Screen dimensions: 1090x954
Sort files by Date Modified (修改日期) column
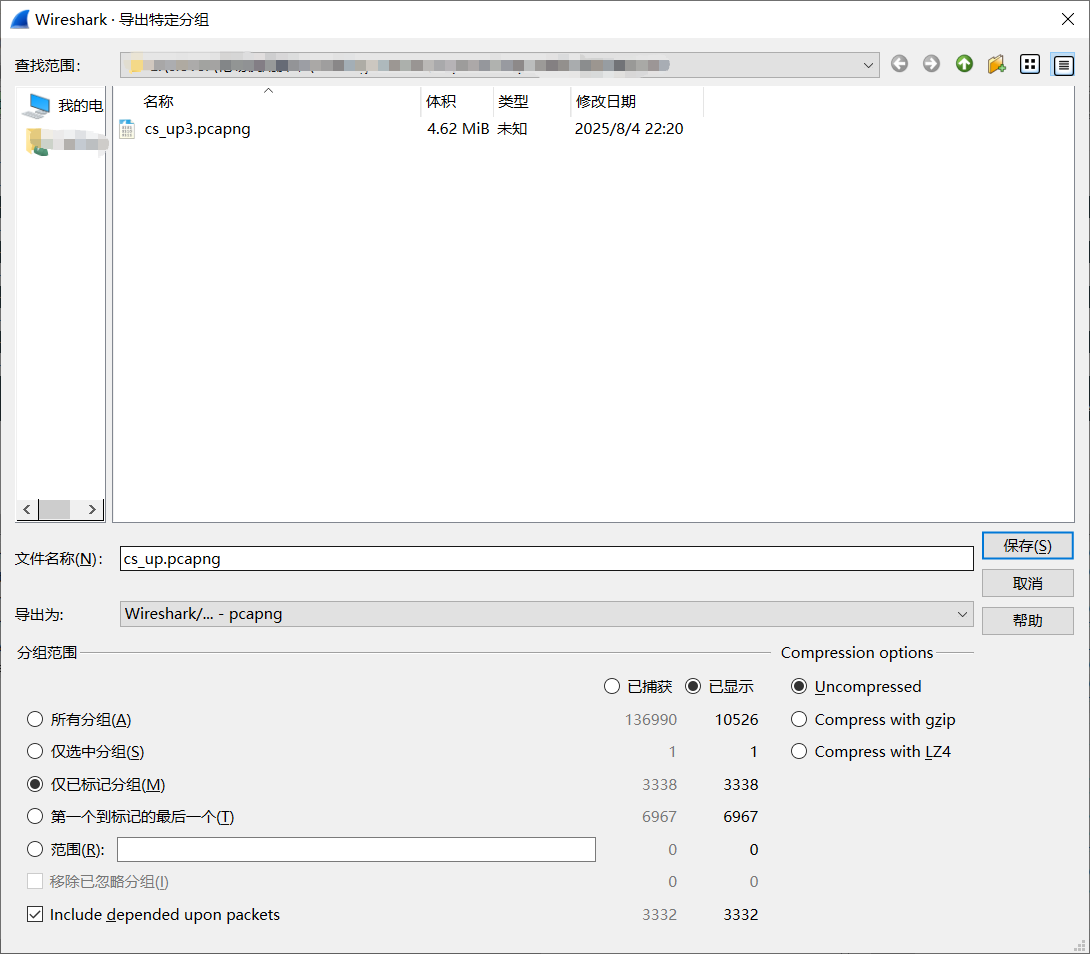637,102
